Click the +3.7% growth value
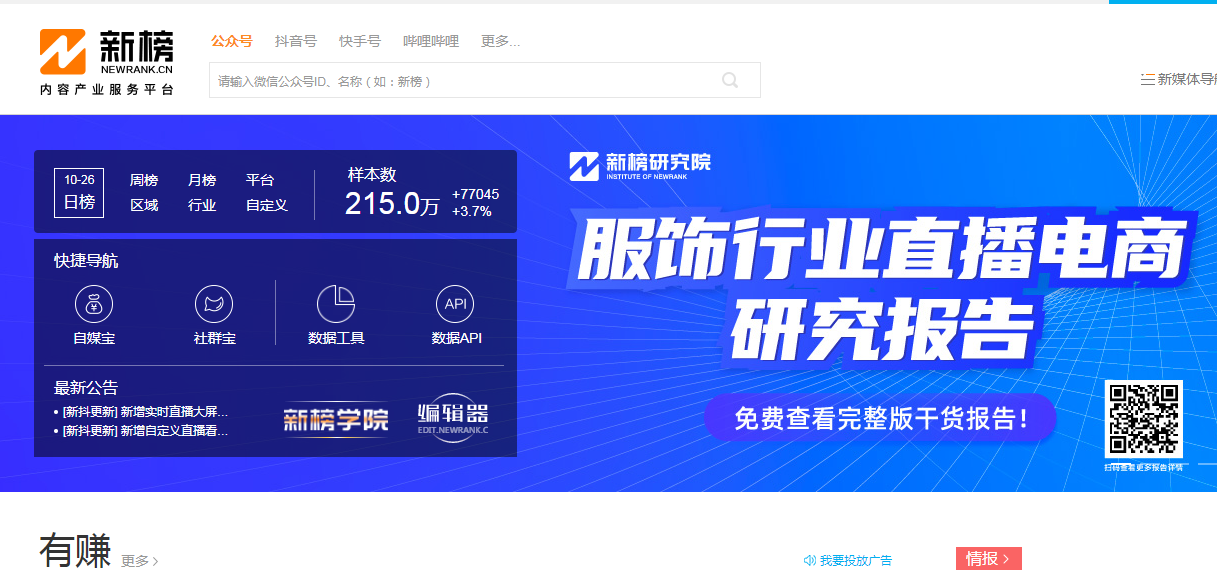The height and width of the screenshot is (575, 1217). (x=472, y=211)
